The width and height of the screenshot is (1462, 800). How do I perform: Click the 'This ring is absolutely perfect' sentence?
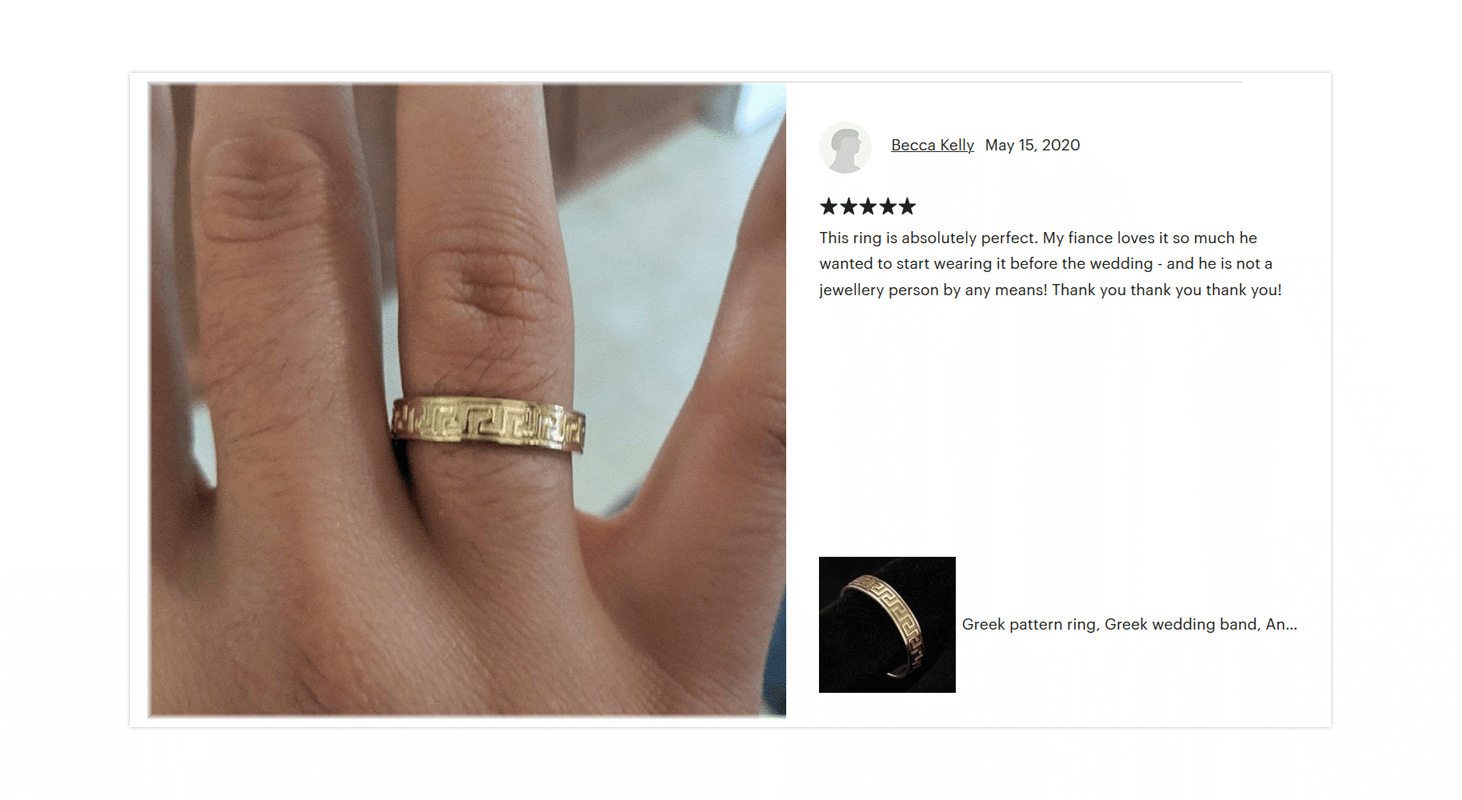[x=929, y=238]
